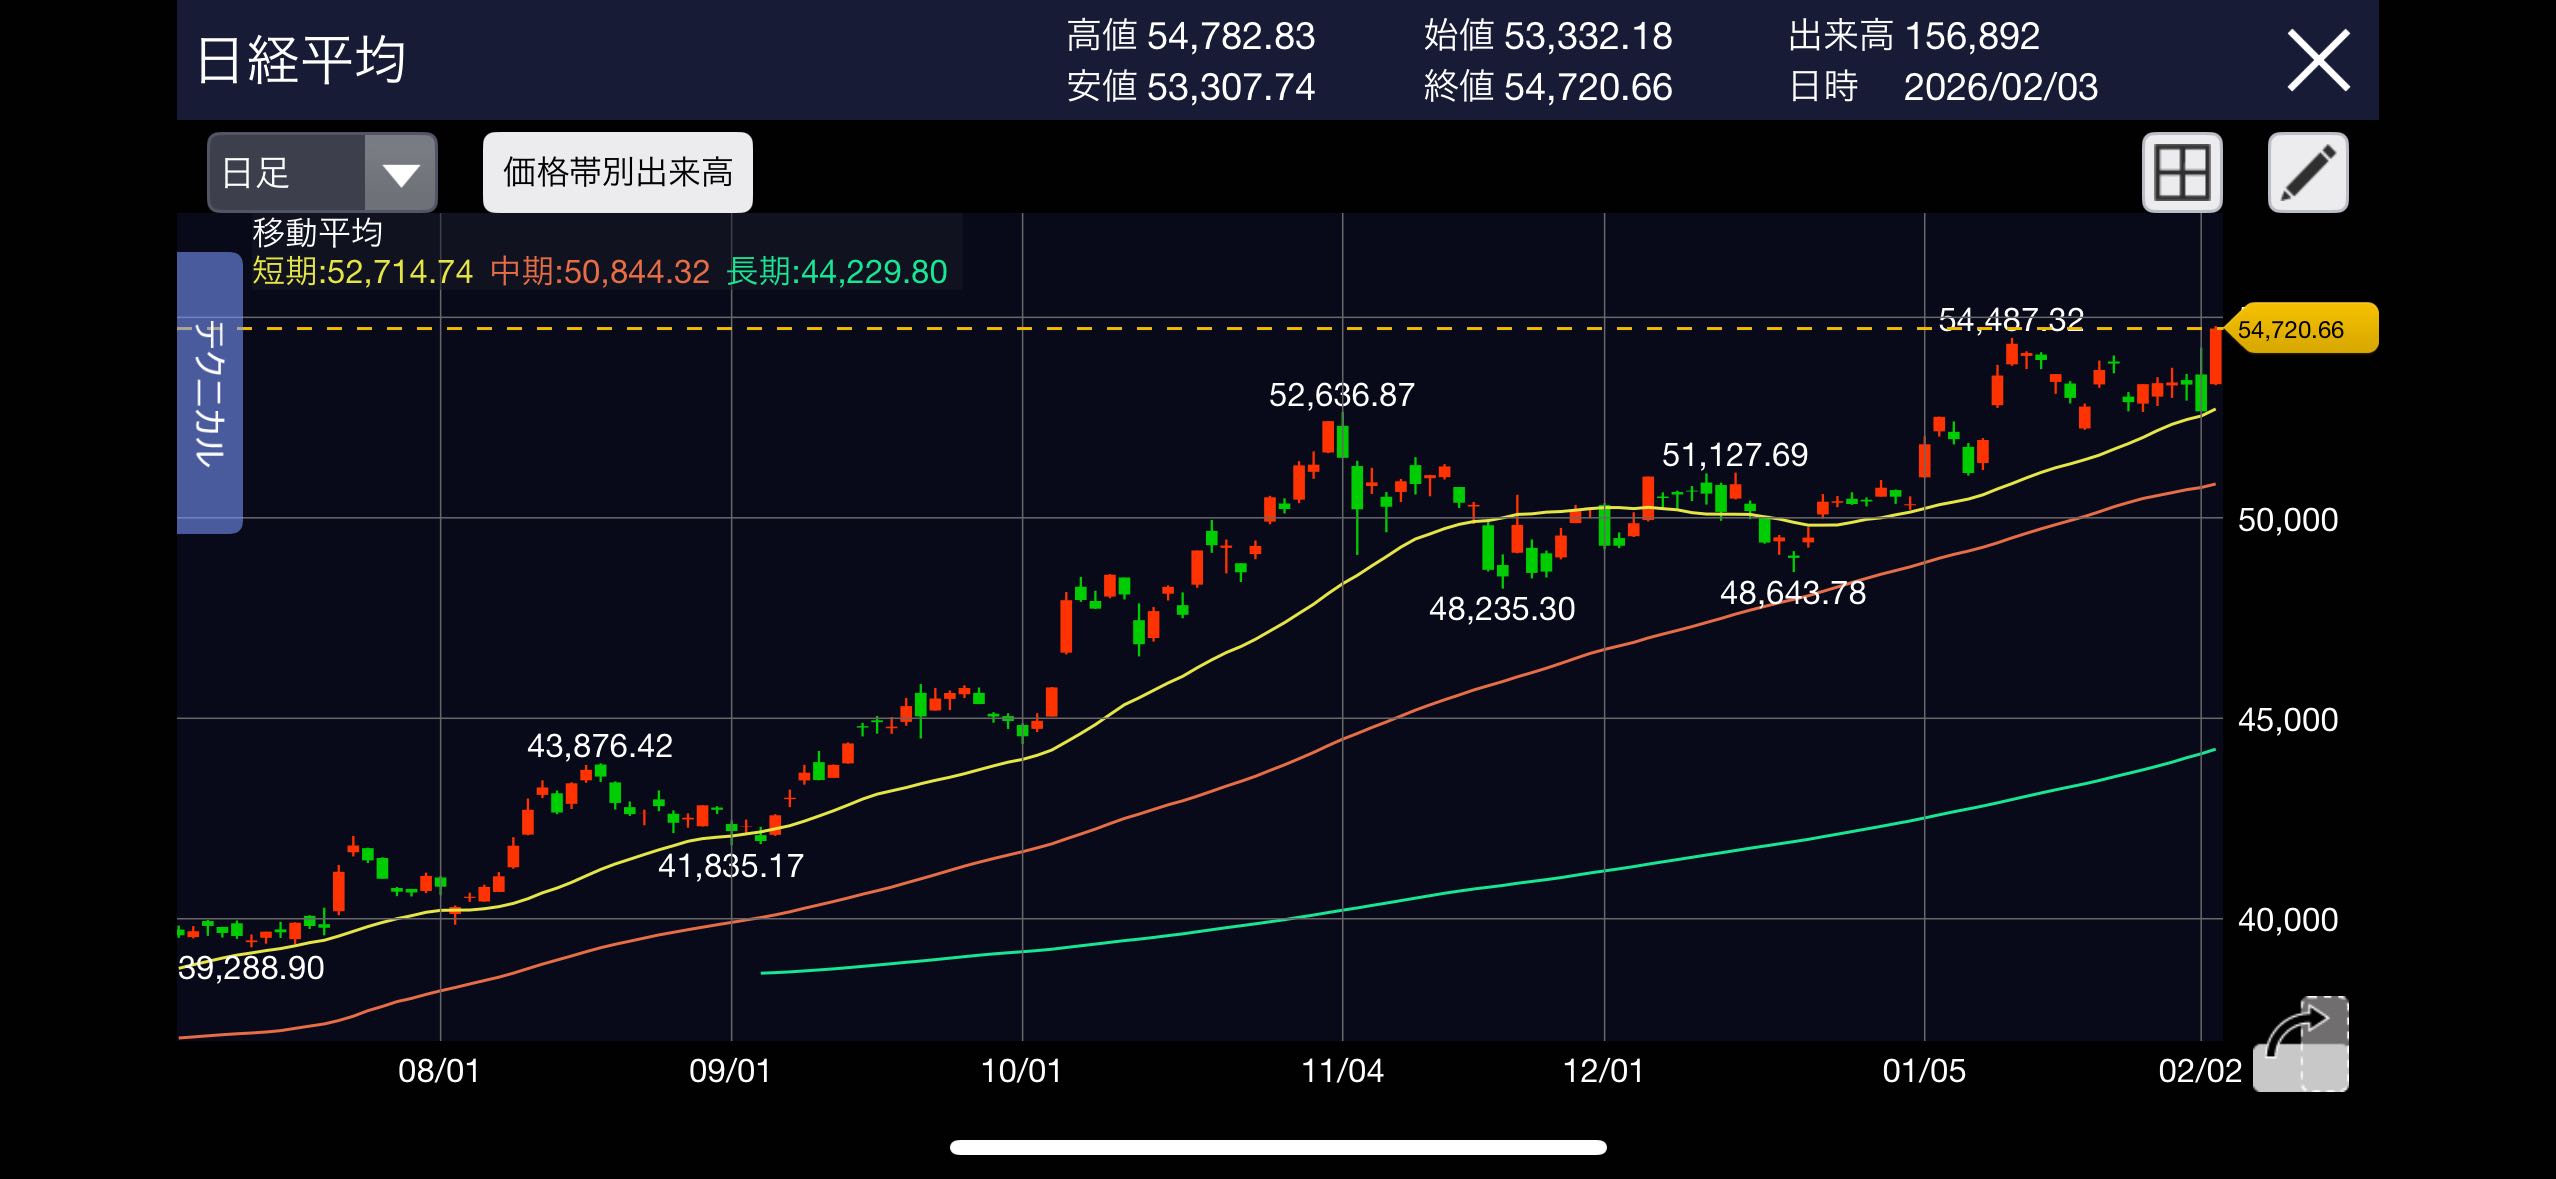Select the 中期 moving average value

coord(600,271)
